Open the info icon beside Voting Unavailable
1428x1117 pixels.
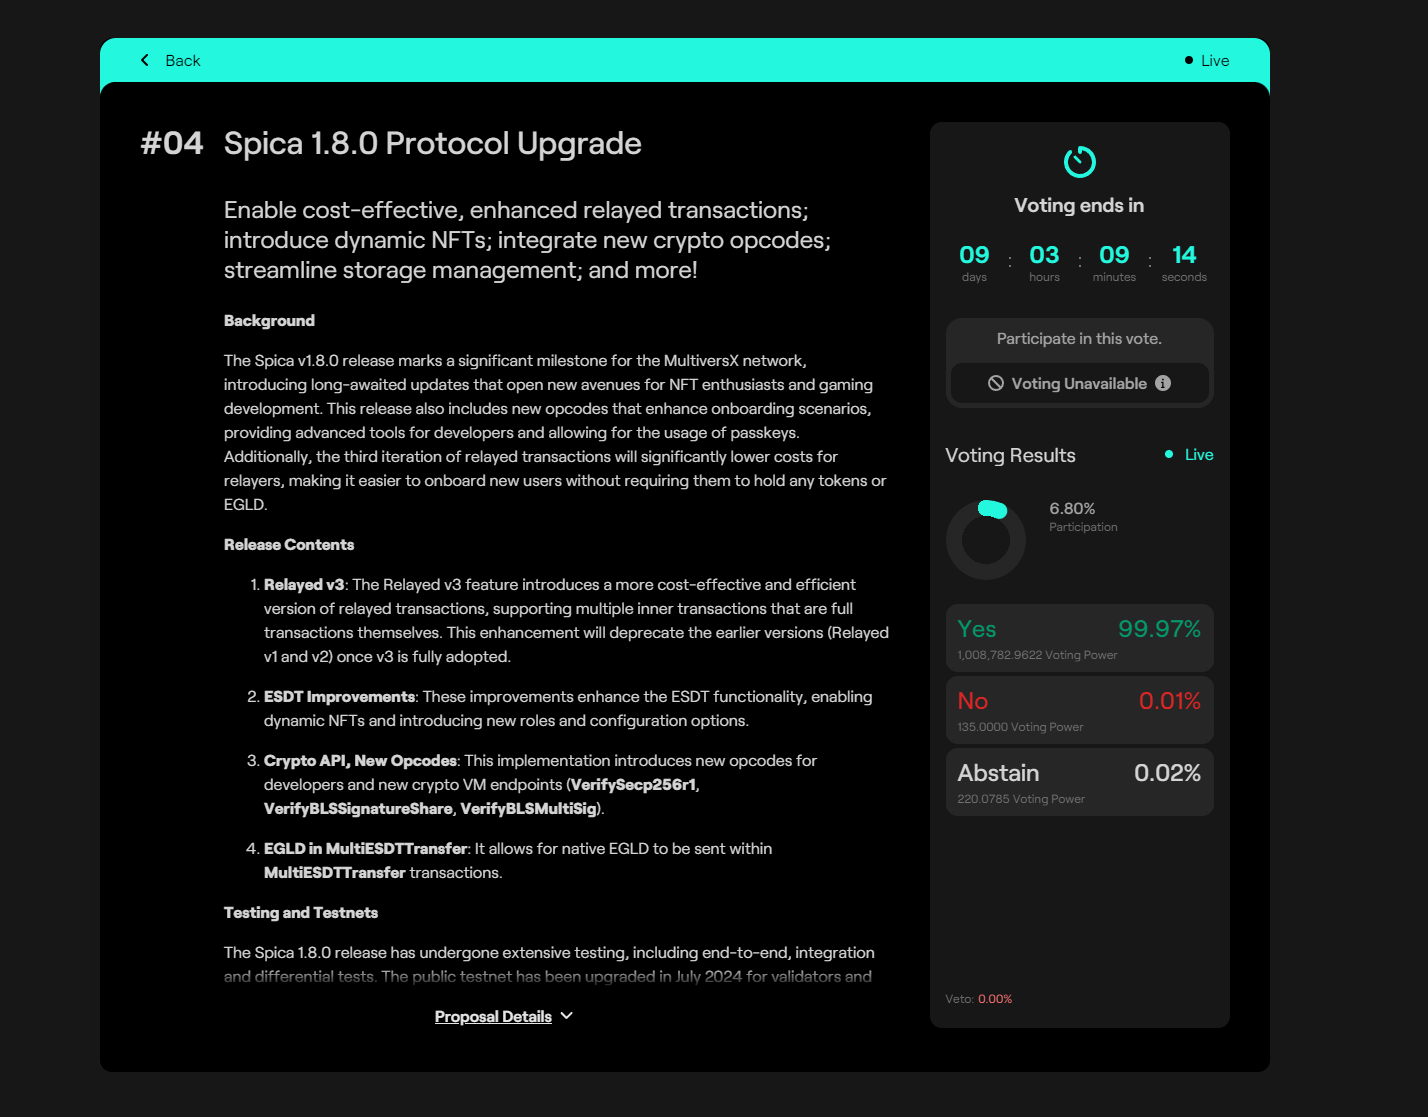tap(1163, 383)
